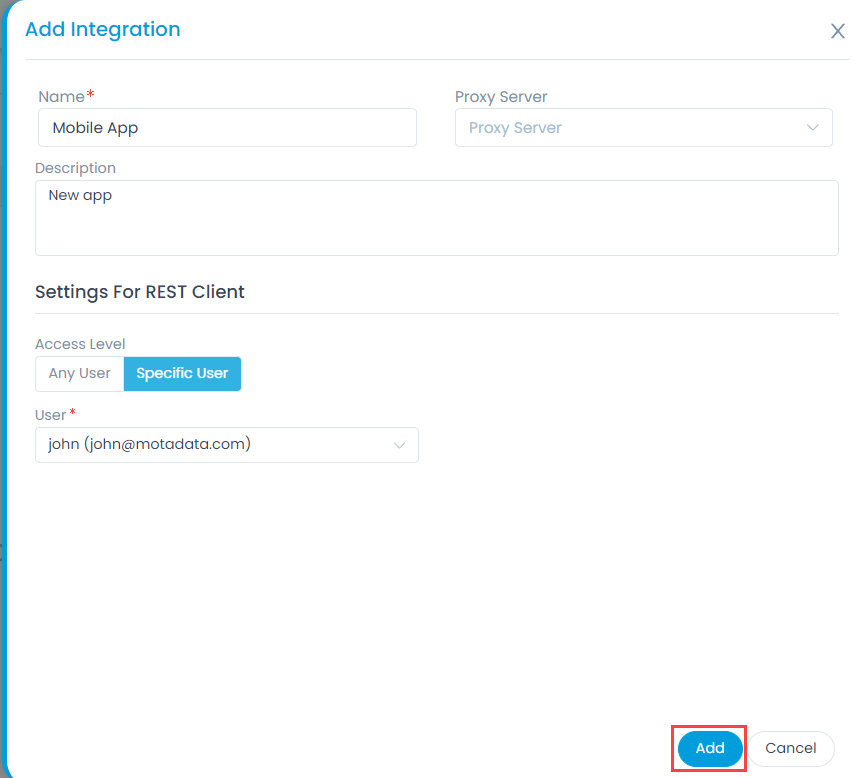Expand the User selection dropdown
Screen dimensions: 862x778
(227, 445)
